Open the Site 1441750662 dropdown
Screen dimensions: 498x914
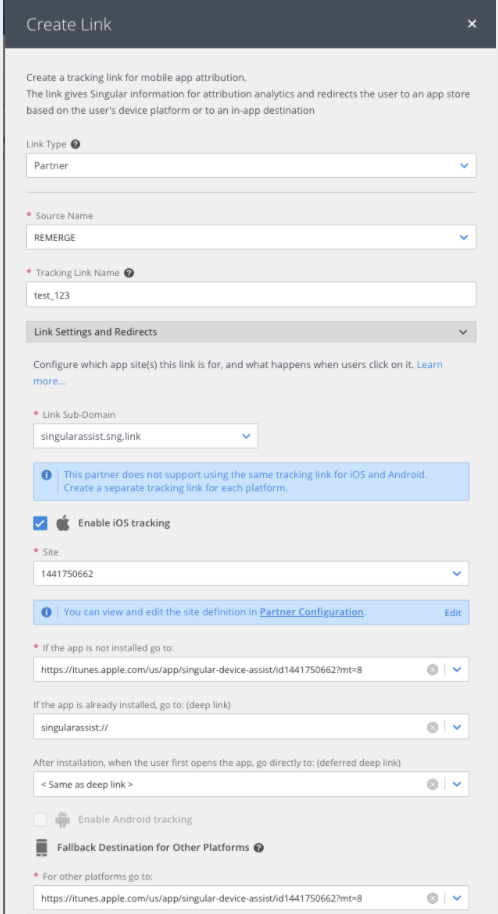coord(251,574)
